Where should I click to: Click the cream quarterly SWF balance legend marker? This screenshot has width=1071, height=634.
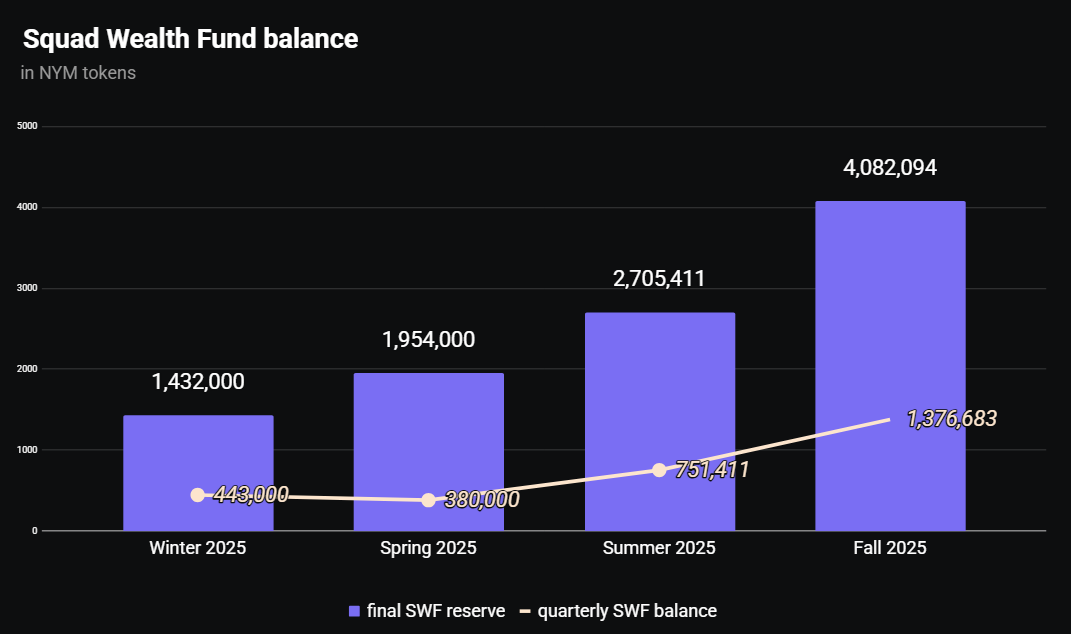[524, 611]
